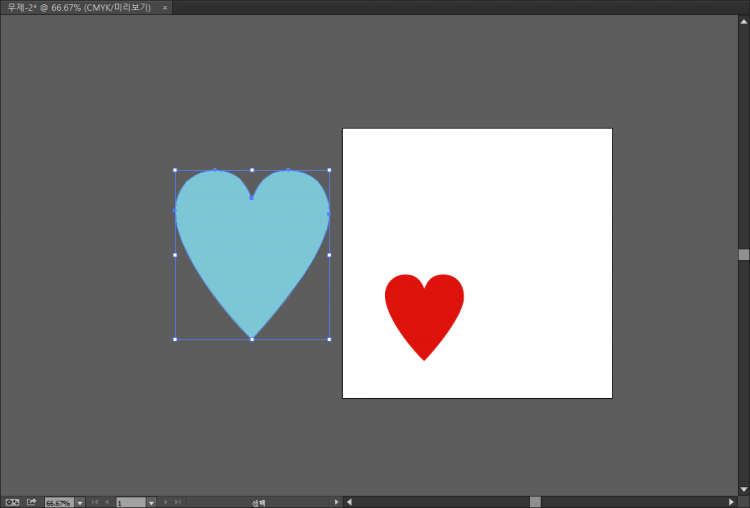Click horizontal scrollbar left arrow
This screenshot has width=750, height=508.
[349, 502]
